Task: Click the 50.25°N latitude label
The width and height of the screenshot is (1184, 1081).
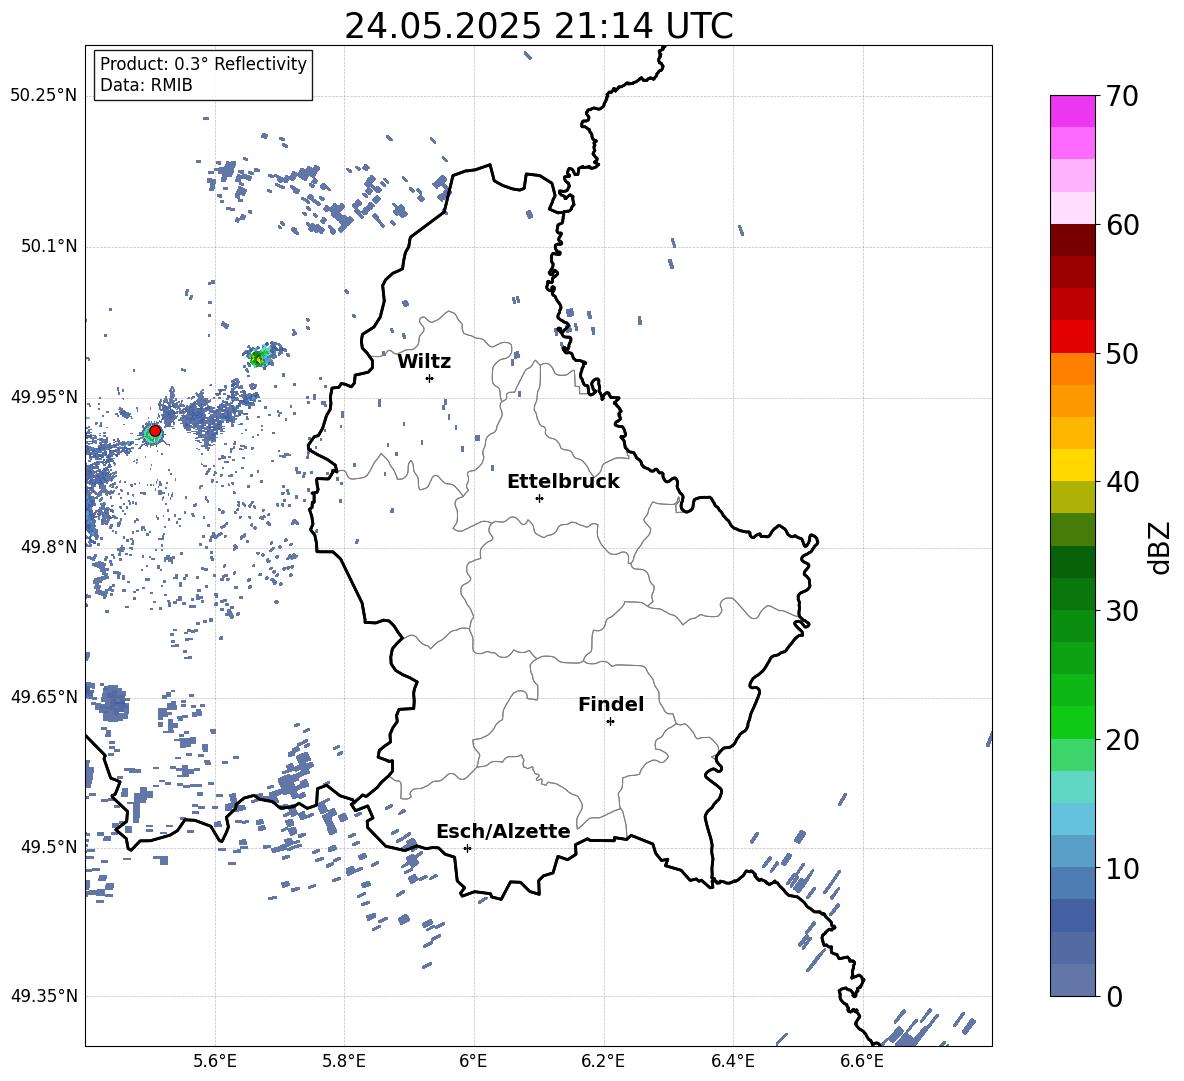Action: [x=44, y=95]
